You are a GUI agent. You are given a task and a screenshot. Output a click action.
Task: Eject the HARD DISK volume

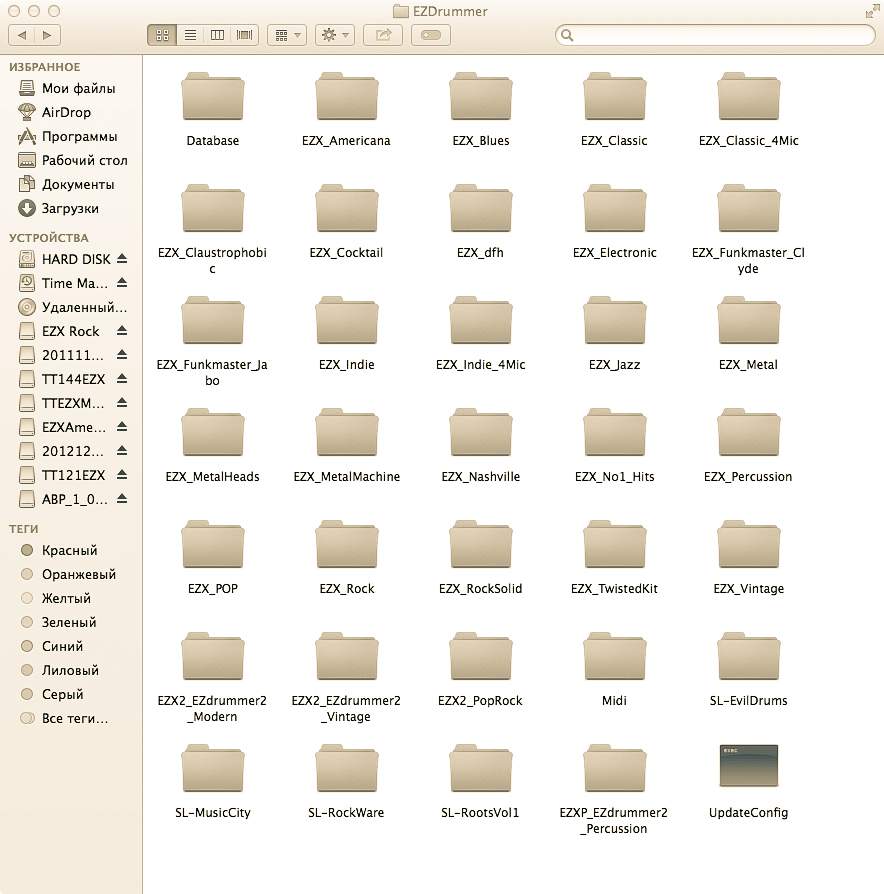click(122, 259)
